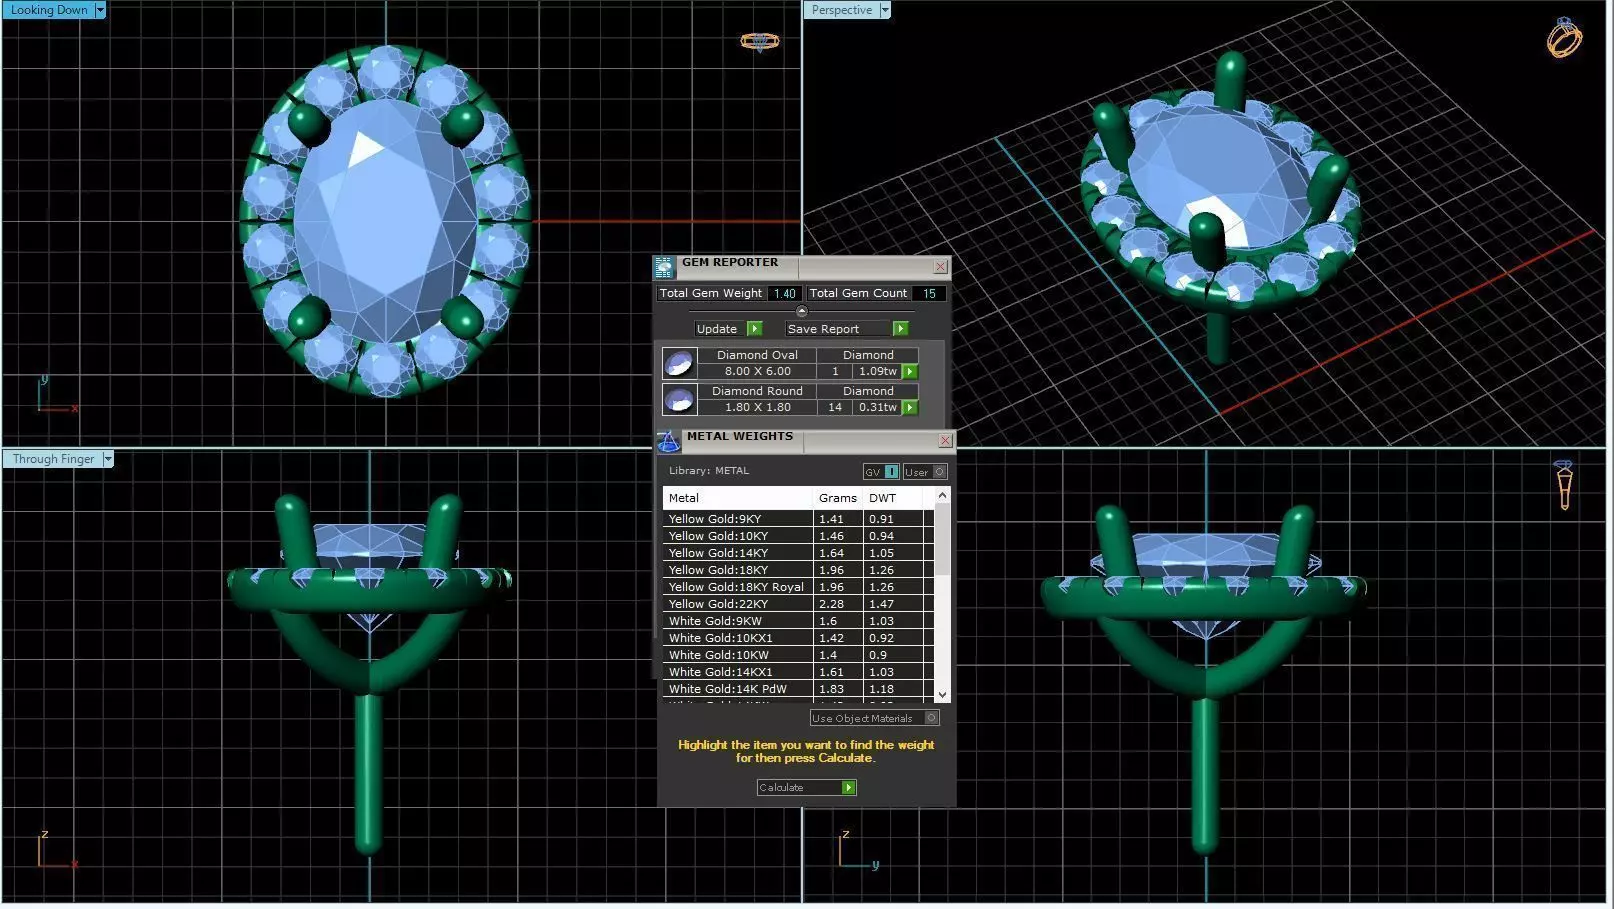Click the Diamond Round gem name
Viewport: 1614px width, 909px height.
tap(757, 391)
